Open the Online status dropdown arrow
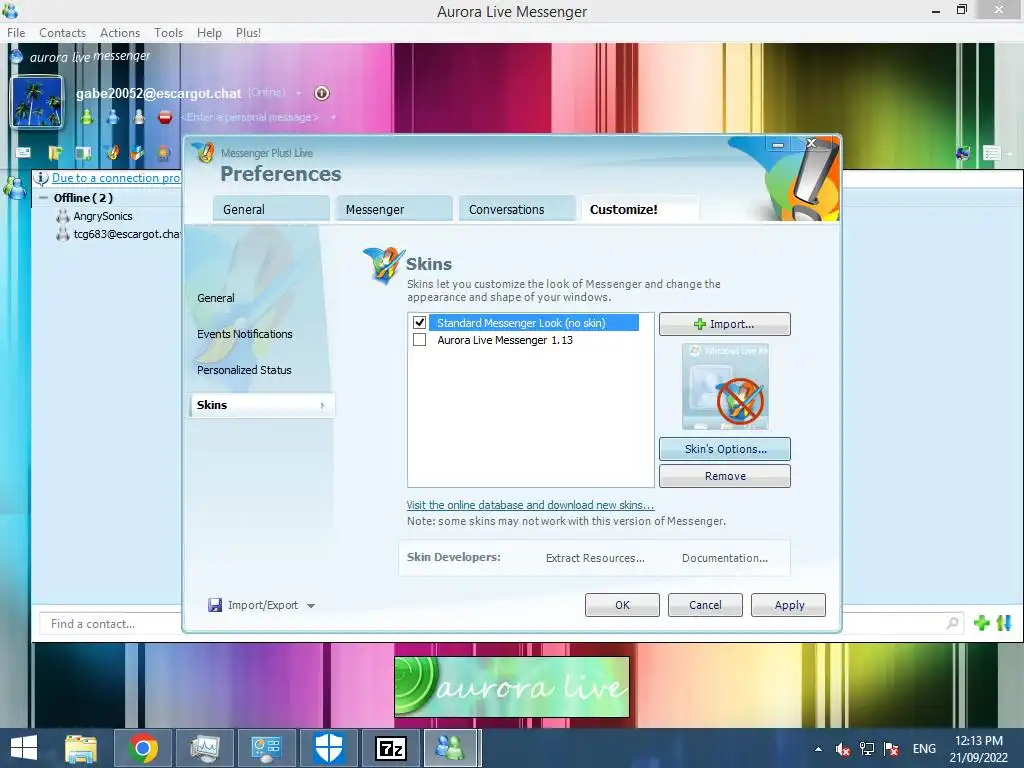Viewport: 1024px width, 768px height. pyautogui.click(x=298, y=93)
